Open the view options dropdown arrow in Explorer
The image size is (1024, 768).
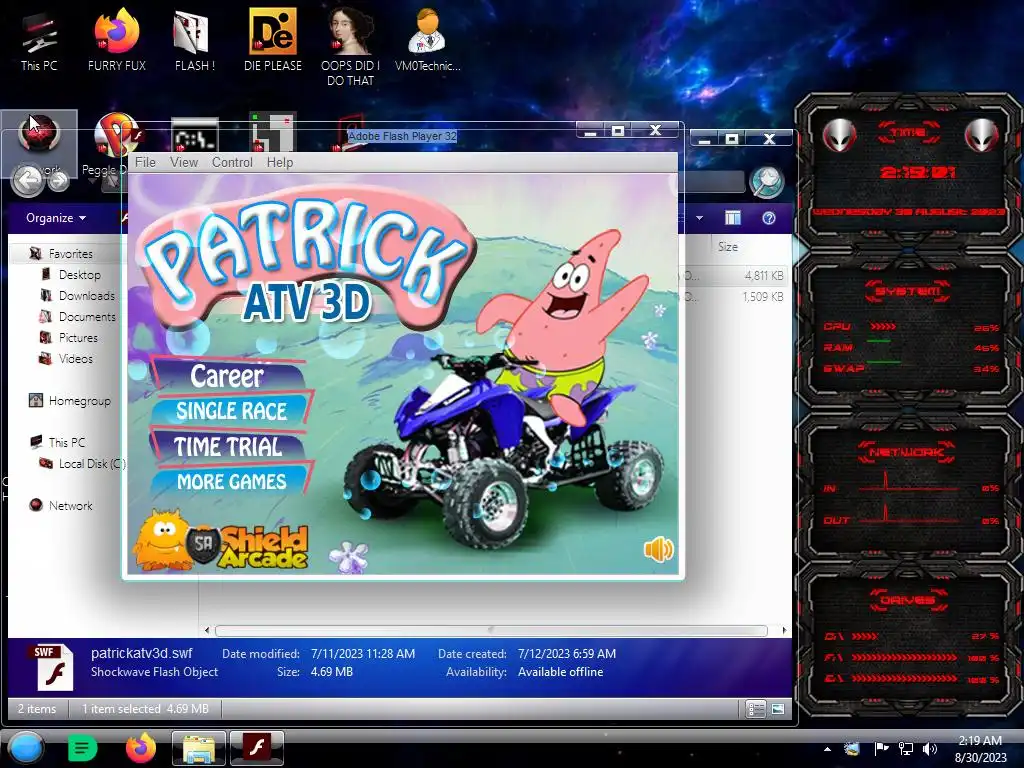click(699, 218)
